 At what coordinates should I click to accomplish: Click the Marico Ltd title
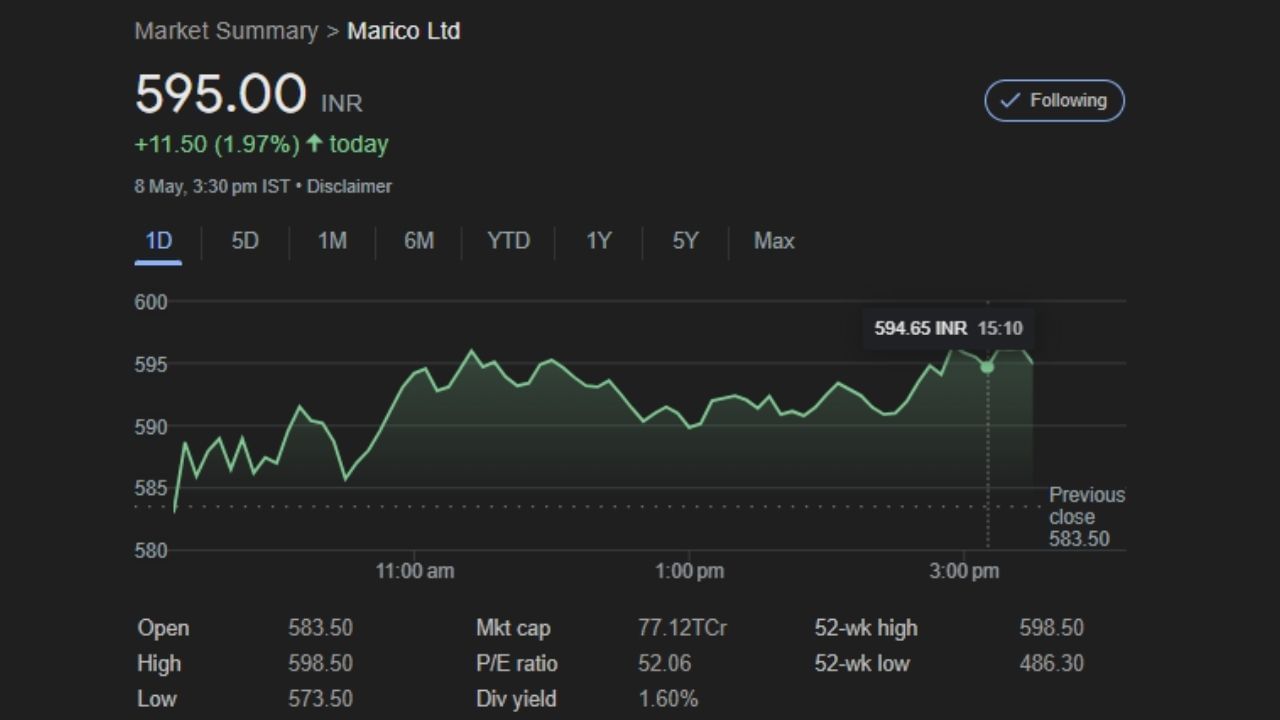pyautogui.click(x=403, y=31)
